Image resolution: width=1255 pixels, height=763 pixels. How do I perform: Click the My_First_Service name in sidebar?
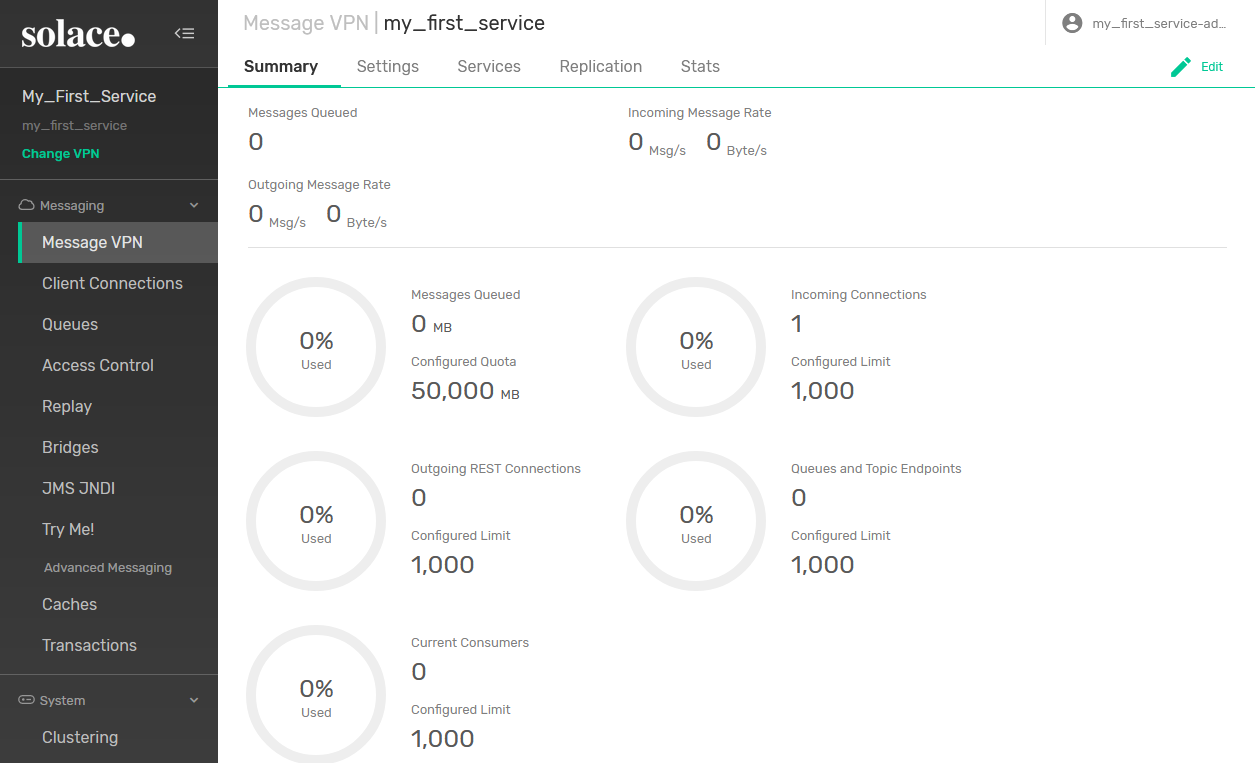click(x=89, y=96)
